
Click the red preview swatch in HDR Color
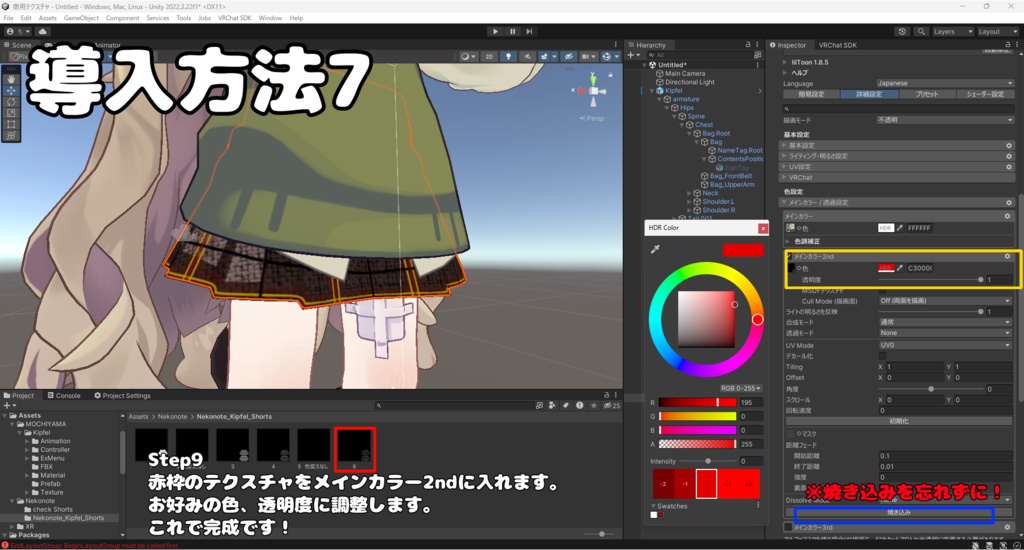click(743, 250)
